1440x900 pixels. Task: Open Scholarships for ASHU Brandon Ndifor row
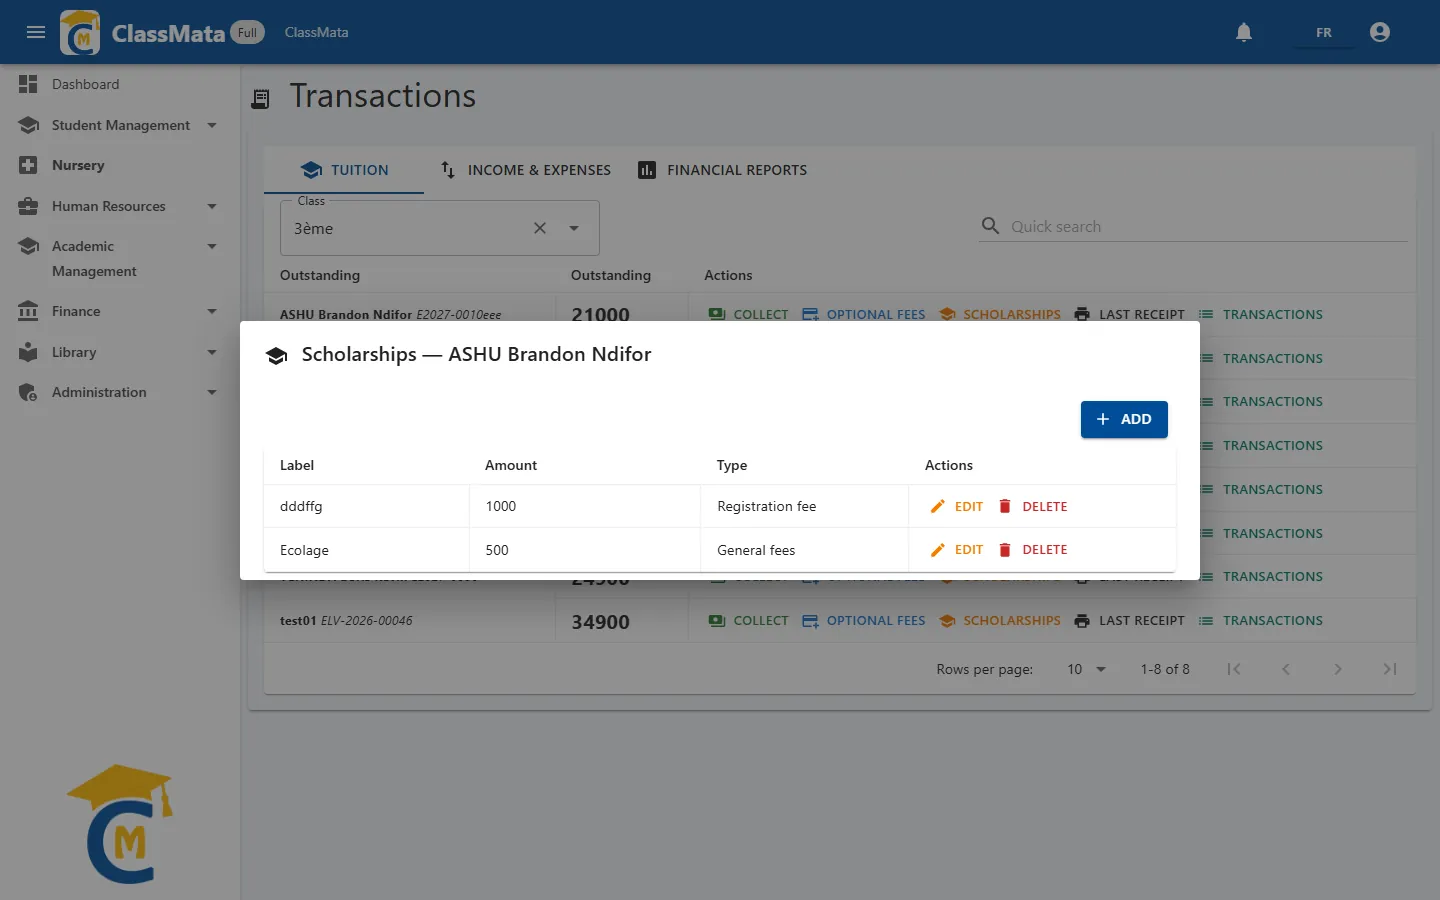click(1000, 315)
